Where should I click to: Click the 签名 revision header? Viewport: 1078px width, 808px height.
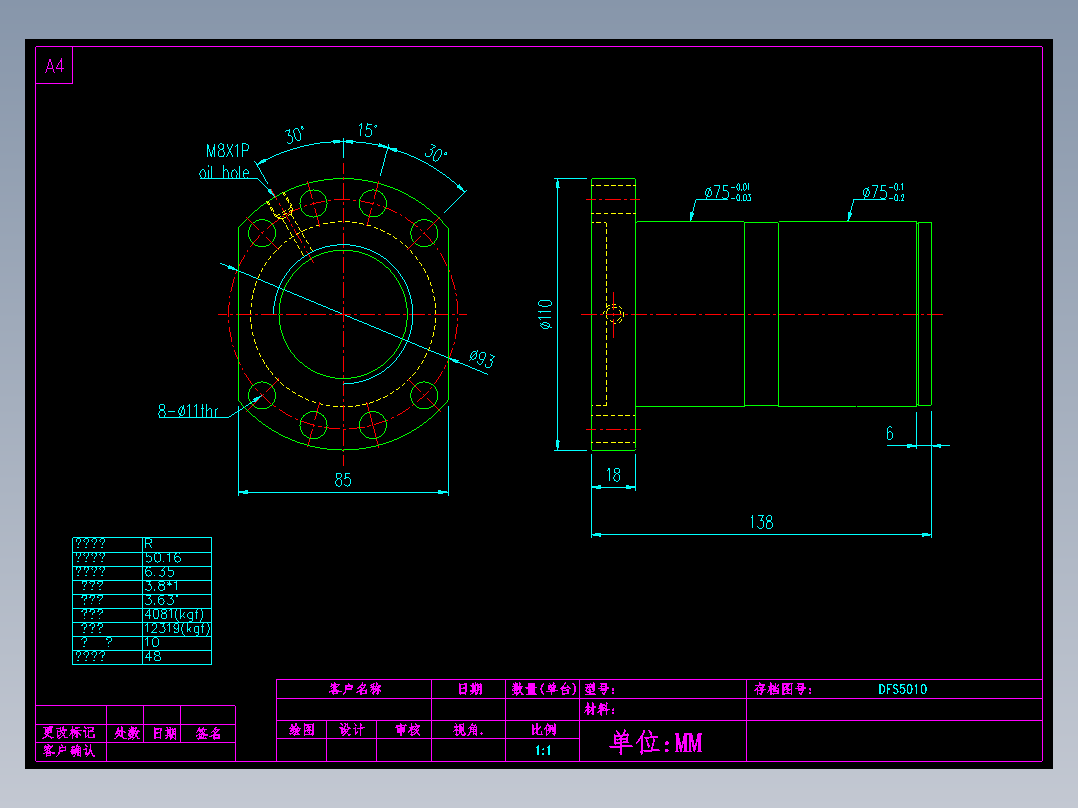(208, 733)
